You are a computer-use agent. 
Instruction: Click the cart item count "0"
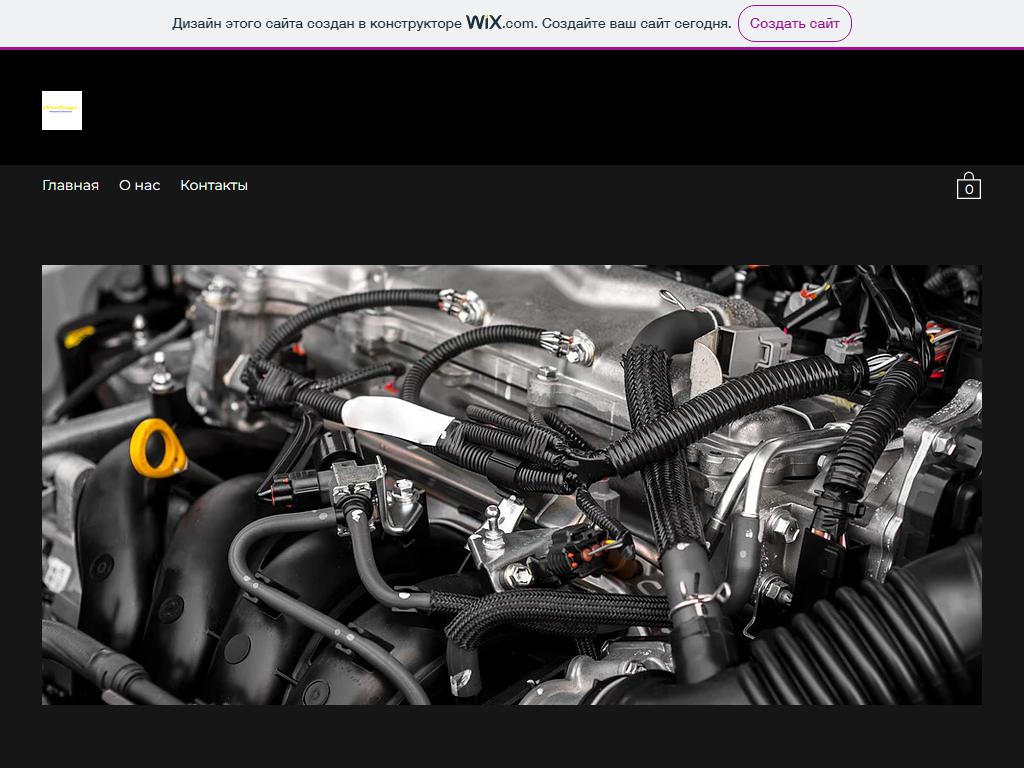tap(968, 190)
